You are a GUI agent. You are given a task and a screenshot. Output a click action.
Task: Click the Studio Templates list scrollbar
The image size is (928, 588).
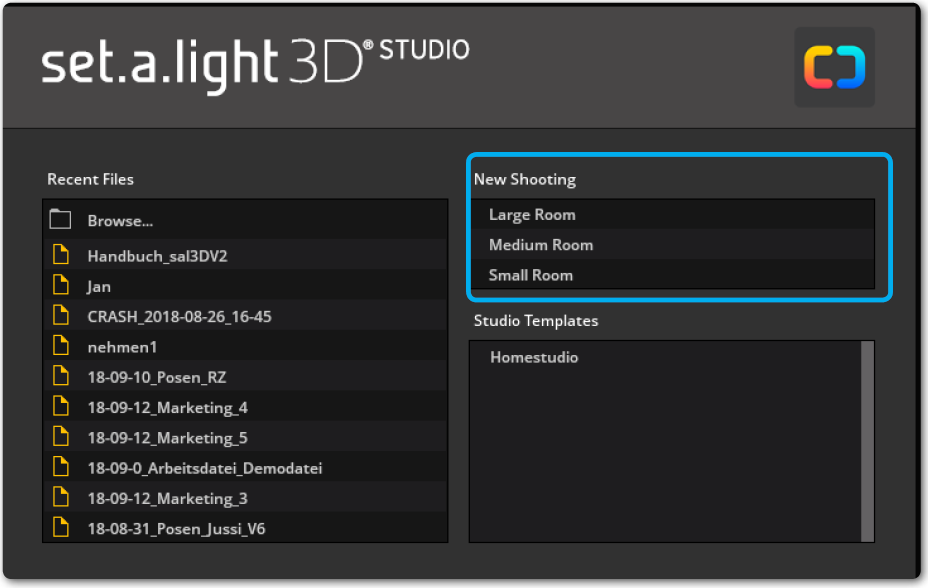tap(867, 440)
